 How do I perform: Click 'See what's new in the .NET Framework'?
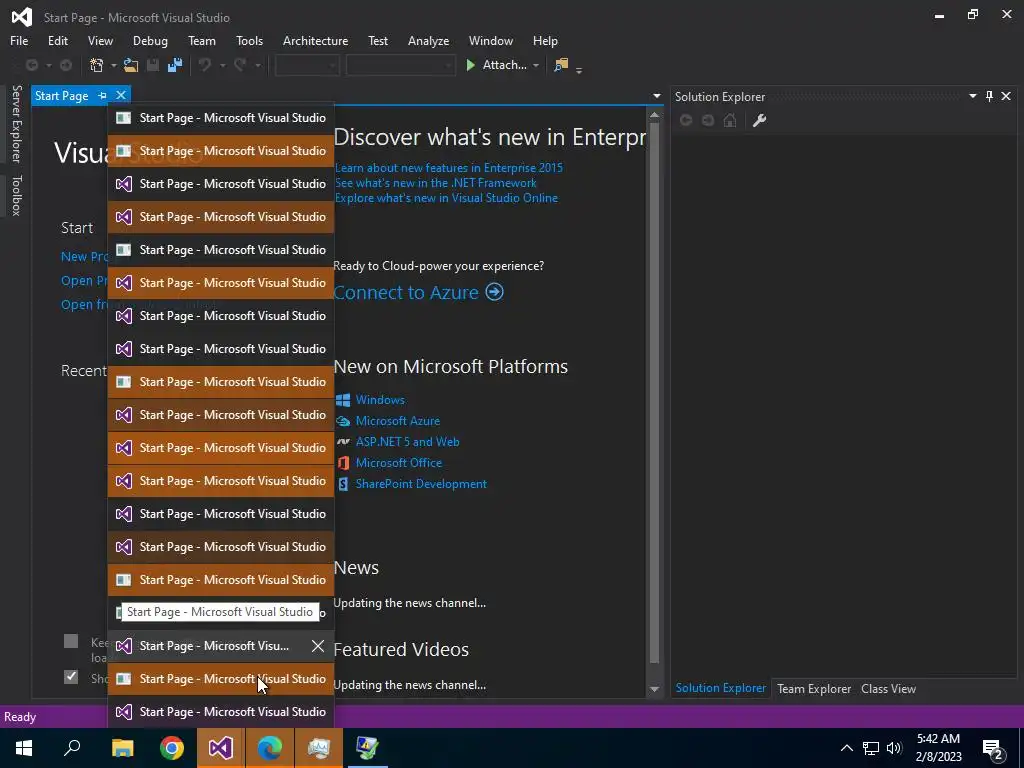tap(436, 183)
